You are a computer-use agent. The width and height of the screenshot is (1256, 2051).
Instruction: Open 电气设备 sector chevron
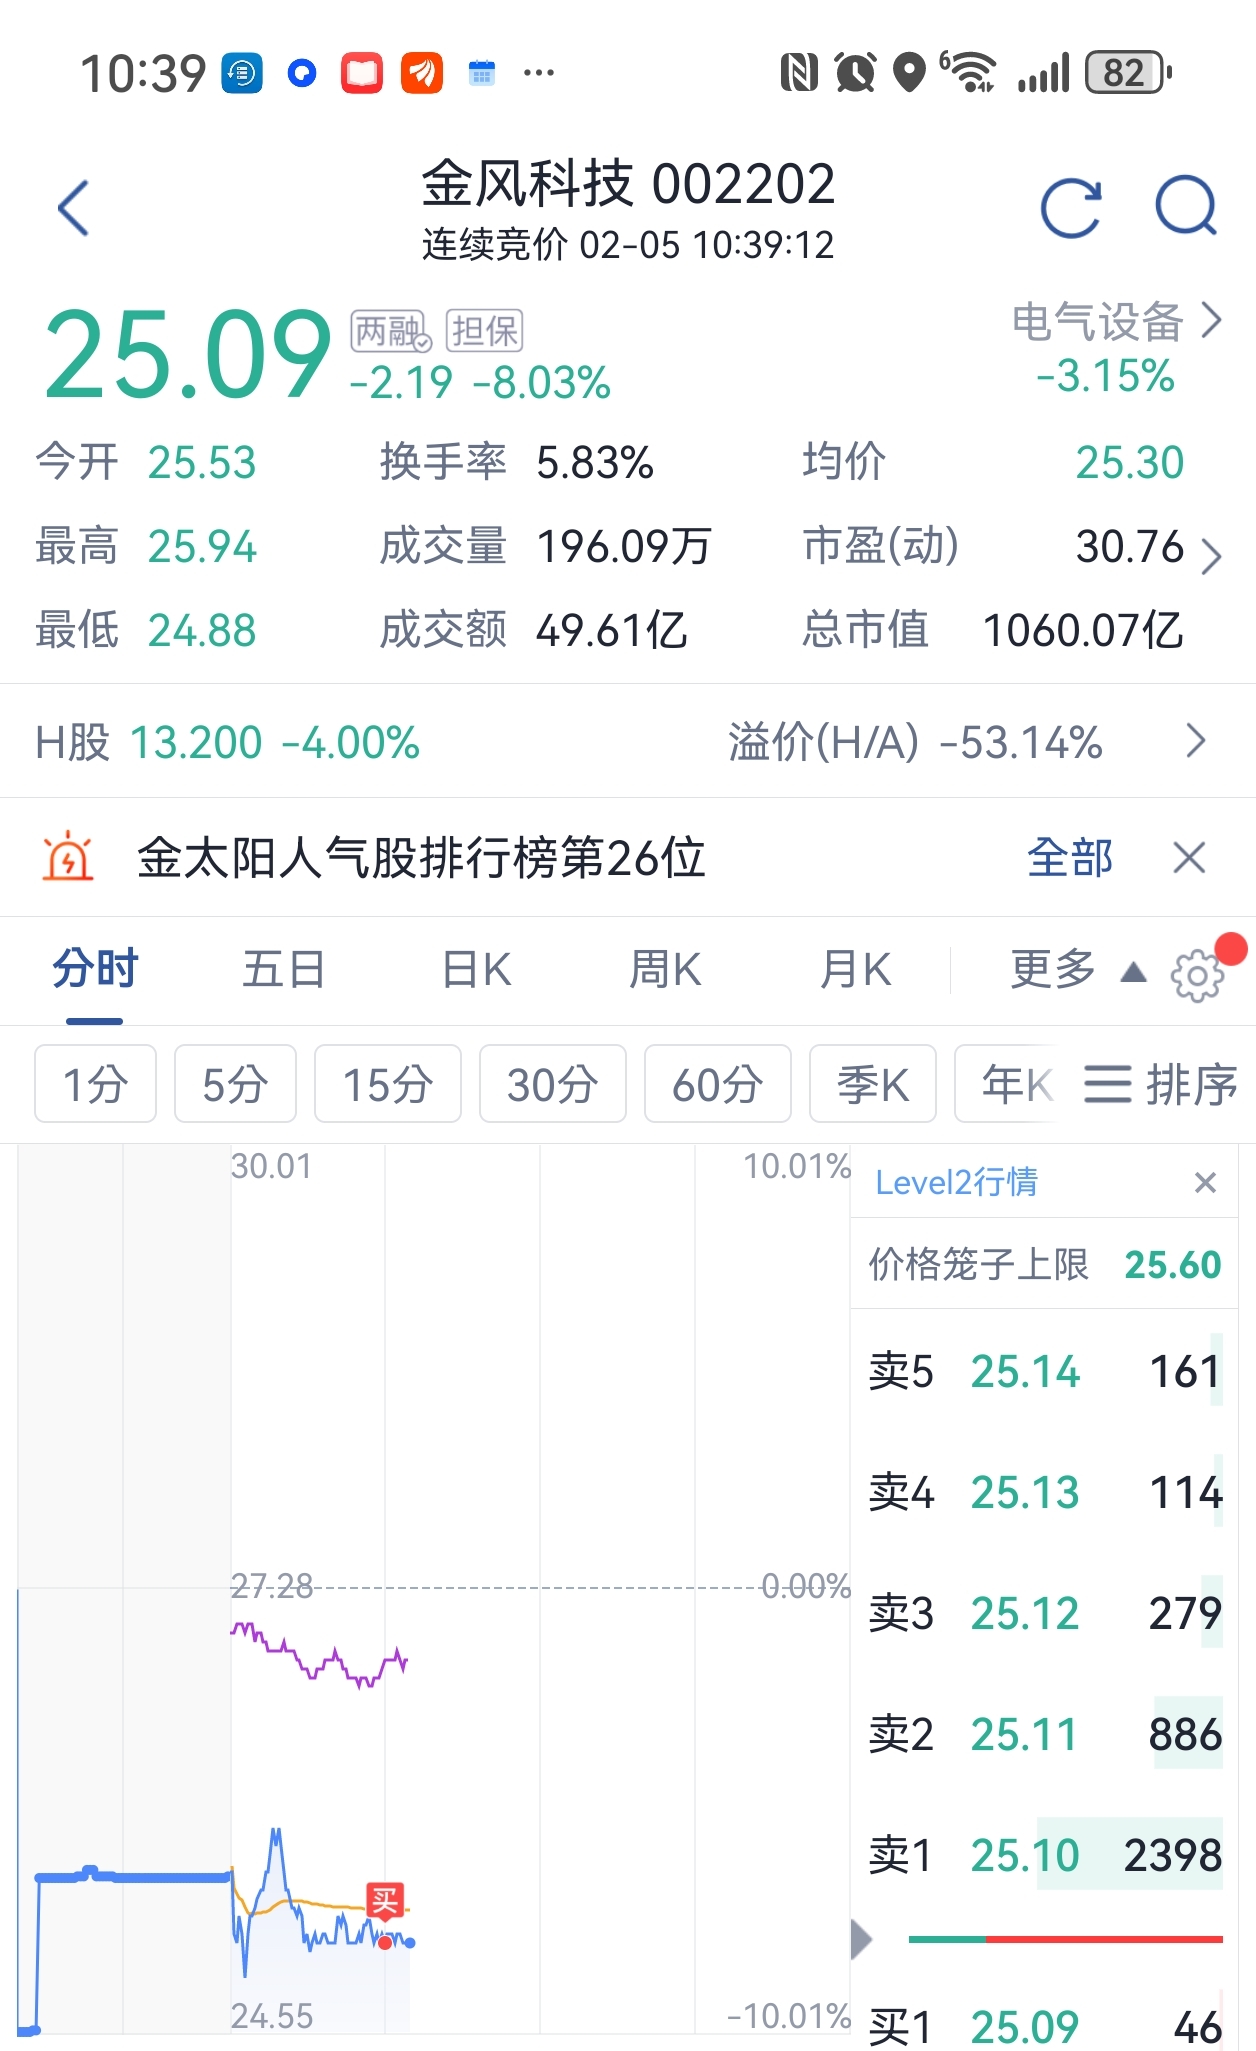pyautogui.click(x=1211, y=321)
